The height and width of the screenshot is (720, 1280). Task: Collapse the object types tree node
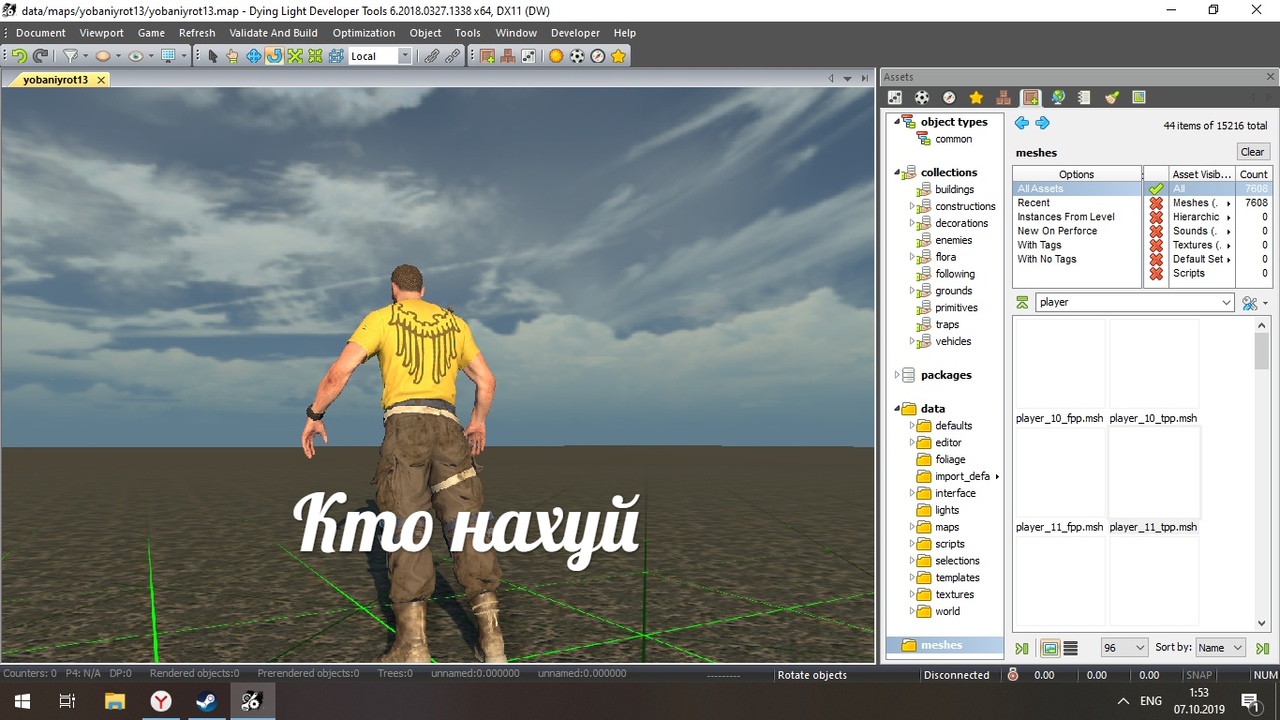coord(897,122)
